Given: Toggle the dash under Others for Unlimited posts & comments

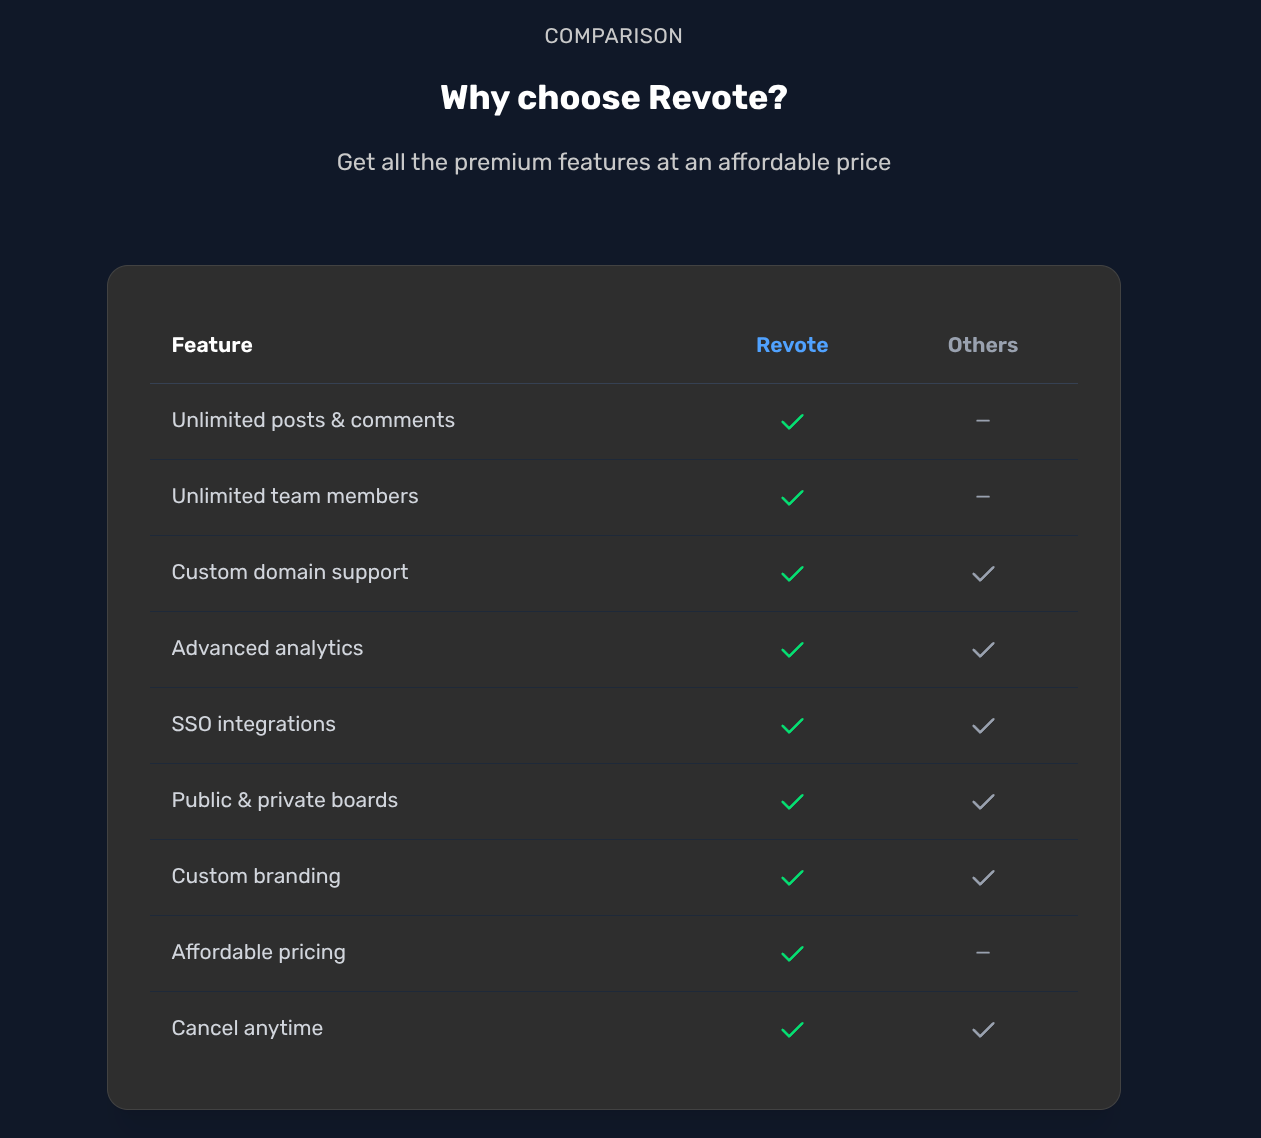Looking at the screenshot, I should pos(982,421).
